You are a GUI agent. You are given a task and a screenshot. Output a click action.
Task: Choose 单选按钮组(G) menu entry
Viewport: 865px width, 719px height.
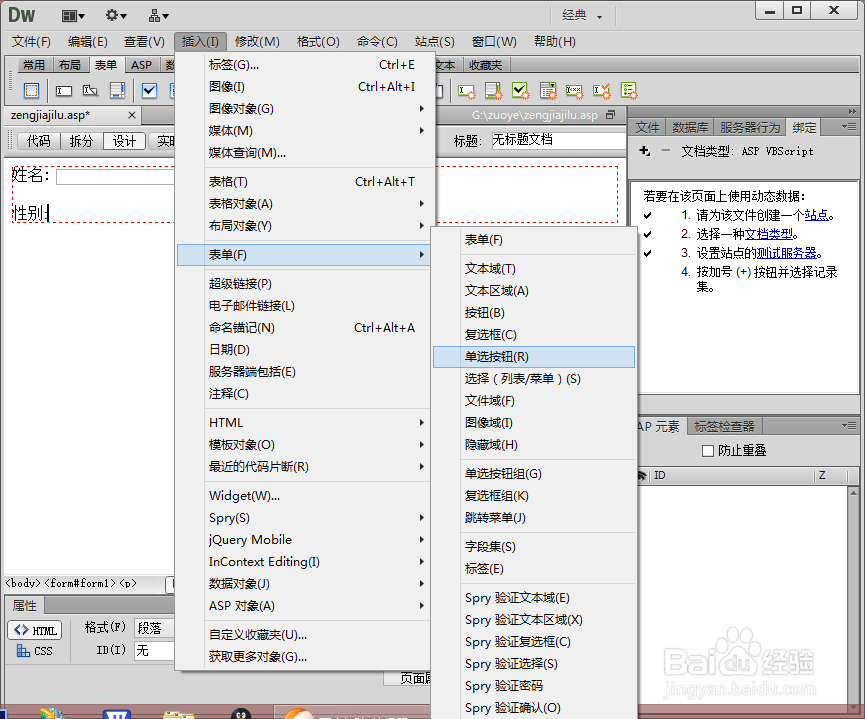pos(534,474)
